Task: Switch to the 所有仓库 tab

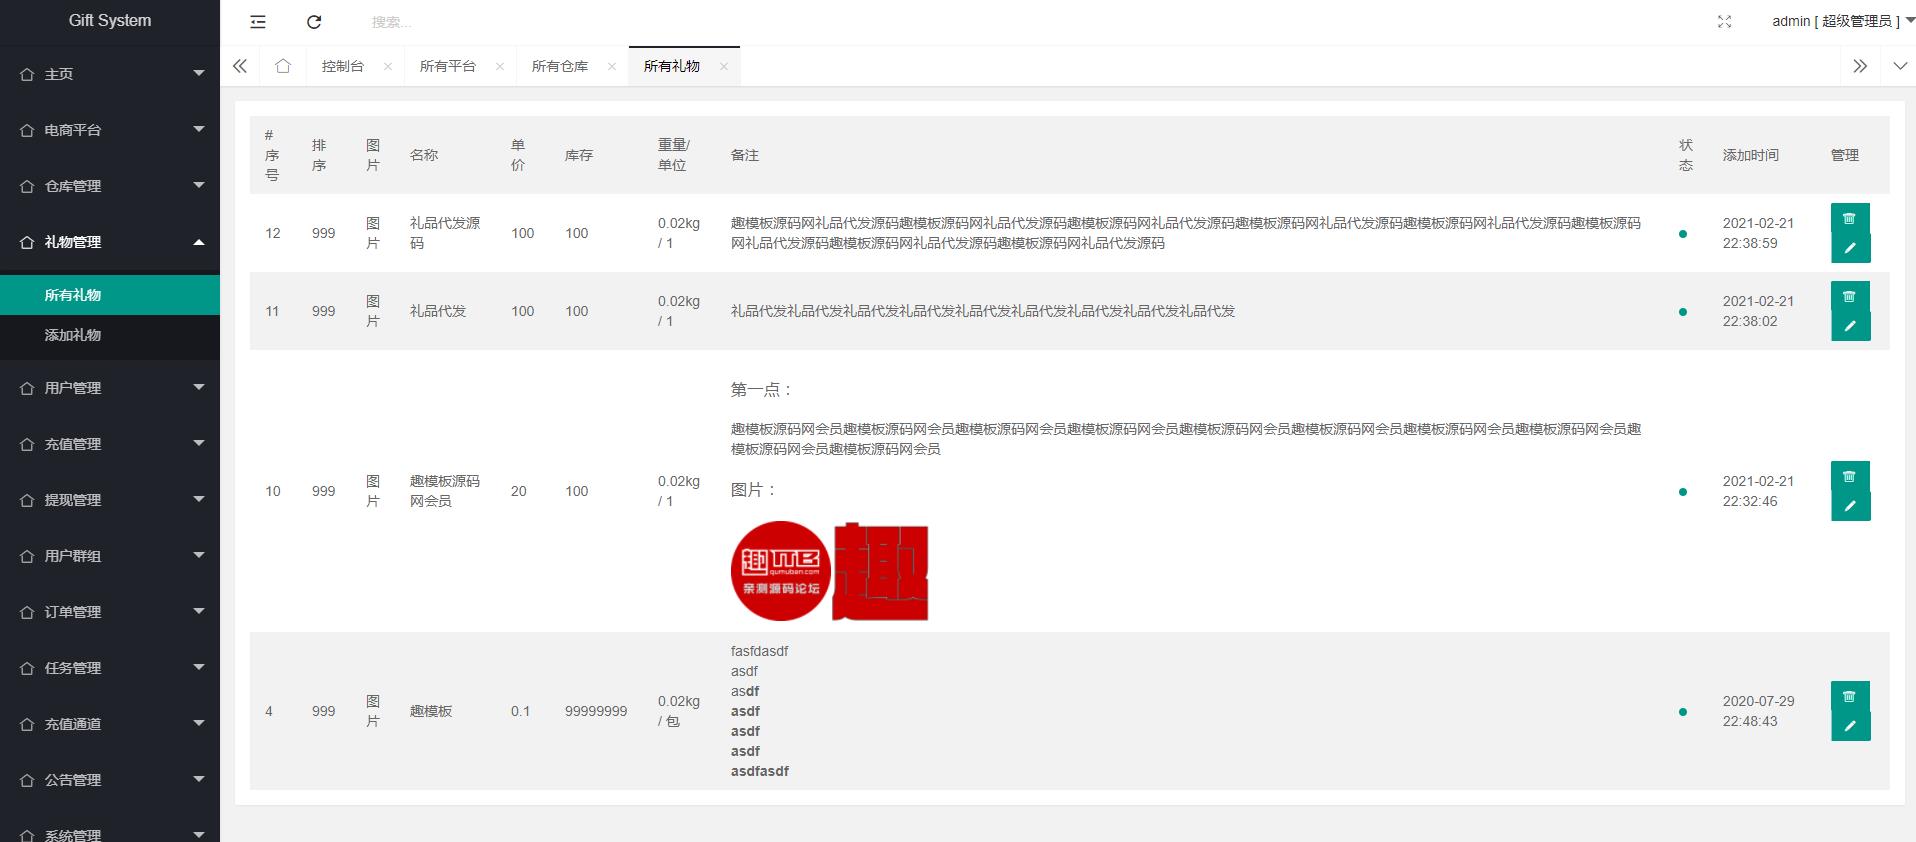Action: tap(560, 66)
